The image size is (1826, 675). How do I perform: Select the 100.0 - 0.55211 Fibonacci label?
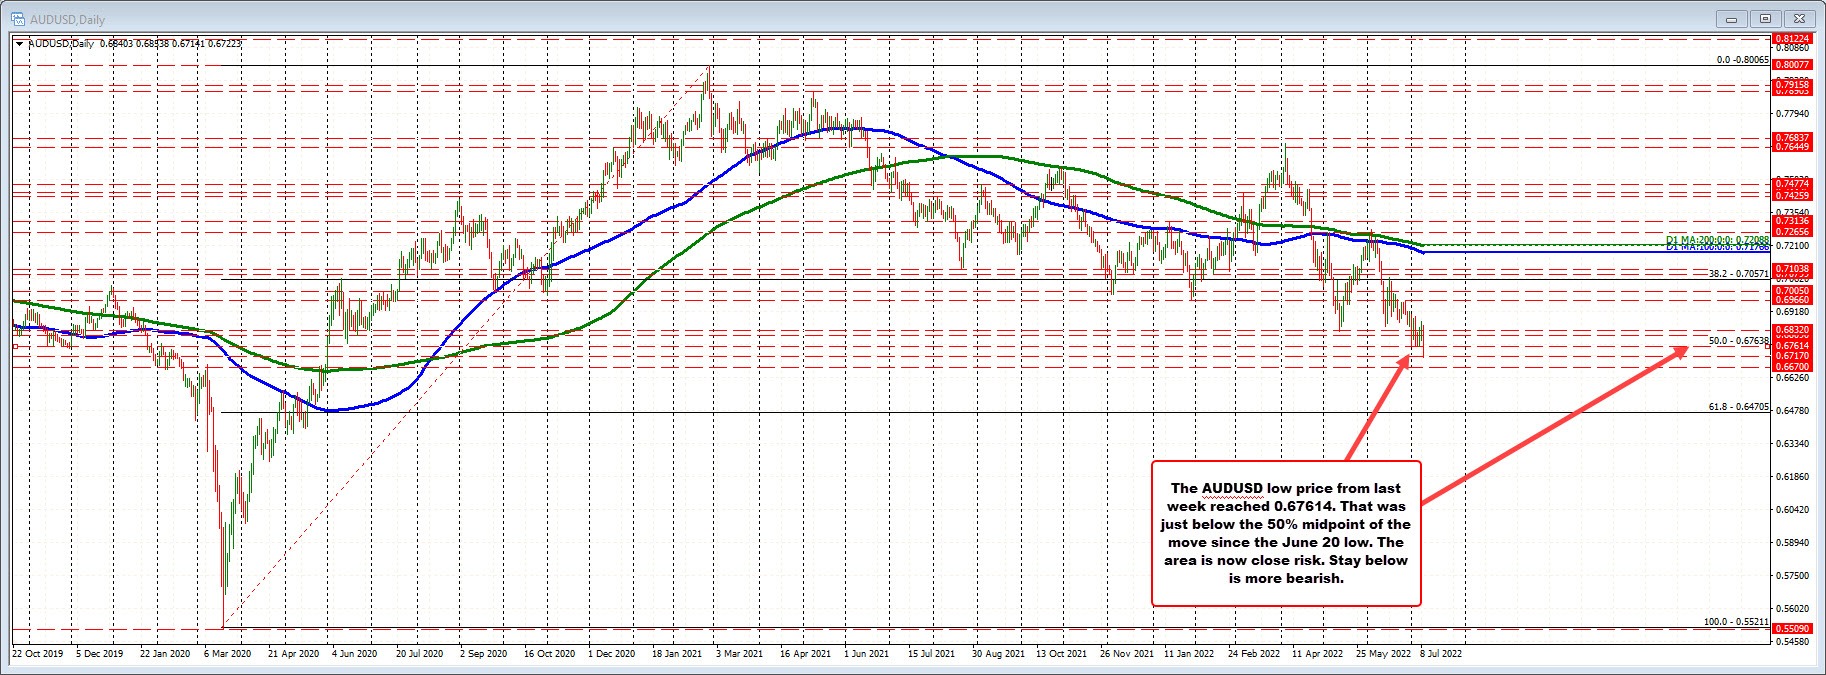1736,622
